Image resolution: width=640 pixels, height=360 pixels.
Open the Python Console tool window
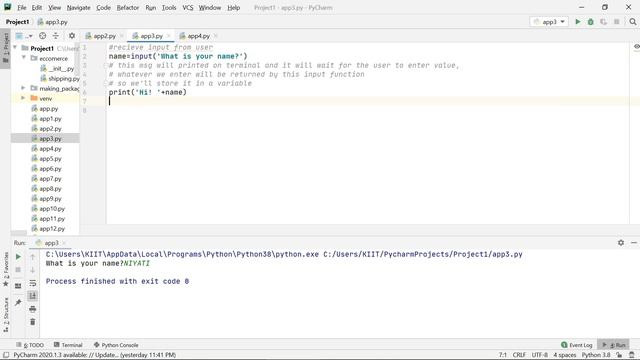pos(116,345)
